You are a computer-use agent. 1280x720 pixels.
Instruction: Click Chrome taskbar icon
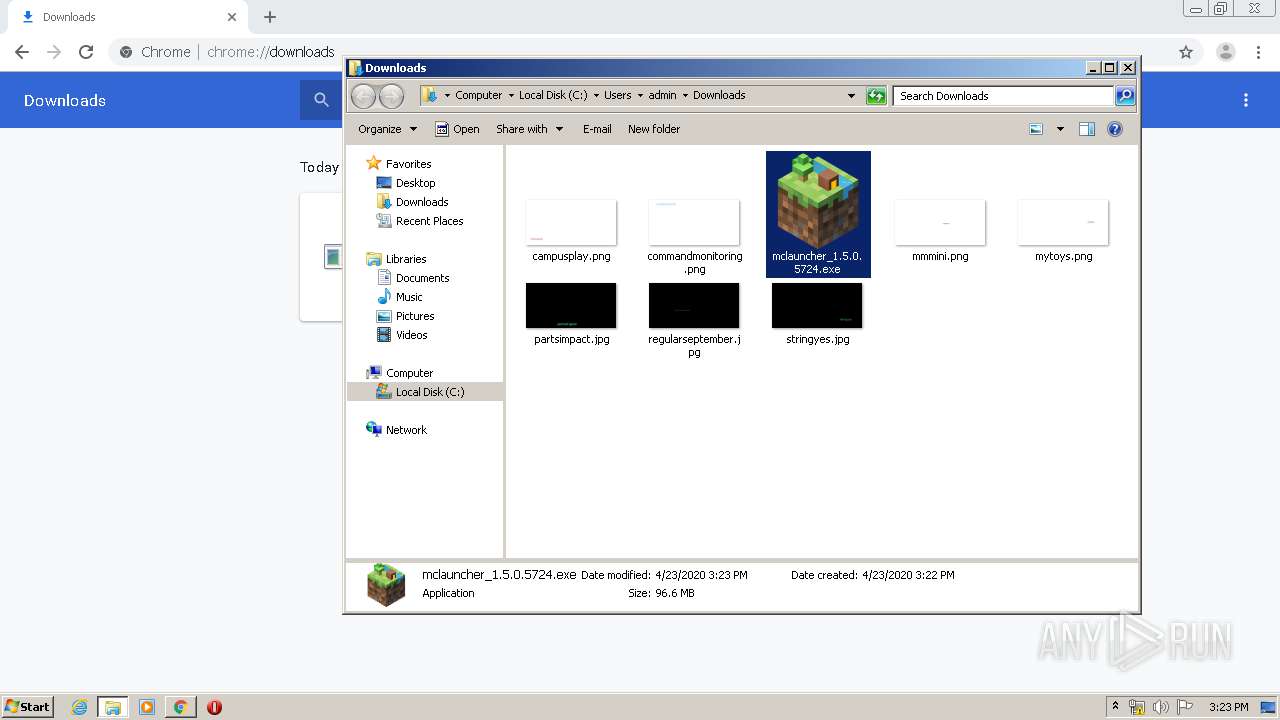[x=180, y=707]
